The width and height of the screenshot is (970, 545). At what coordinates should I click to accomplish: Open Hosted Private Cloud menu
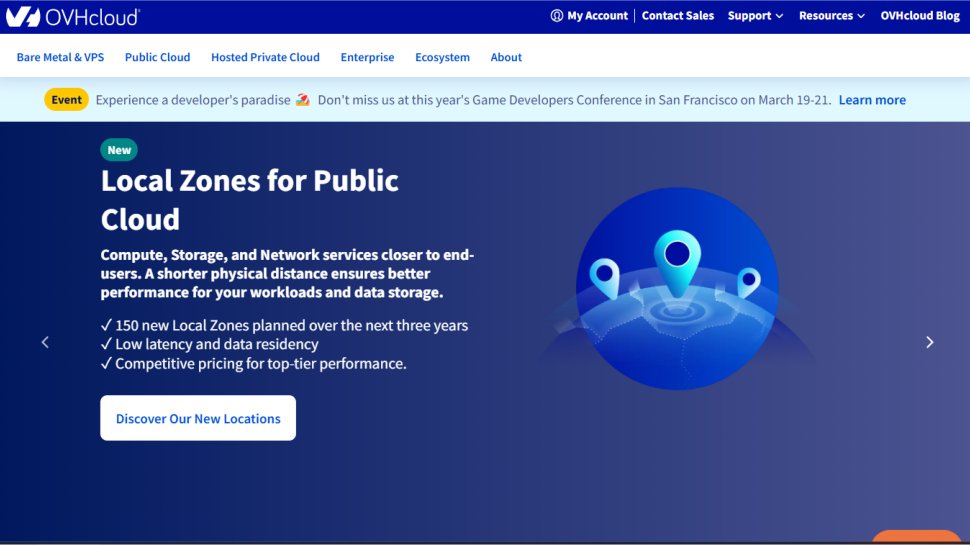[x=265, y=57]
